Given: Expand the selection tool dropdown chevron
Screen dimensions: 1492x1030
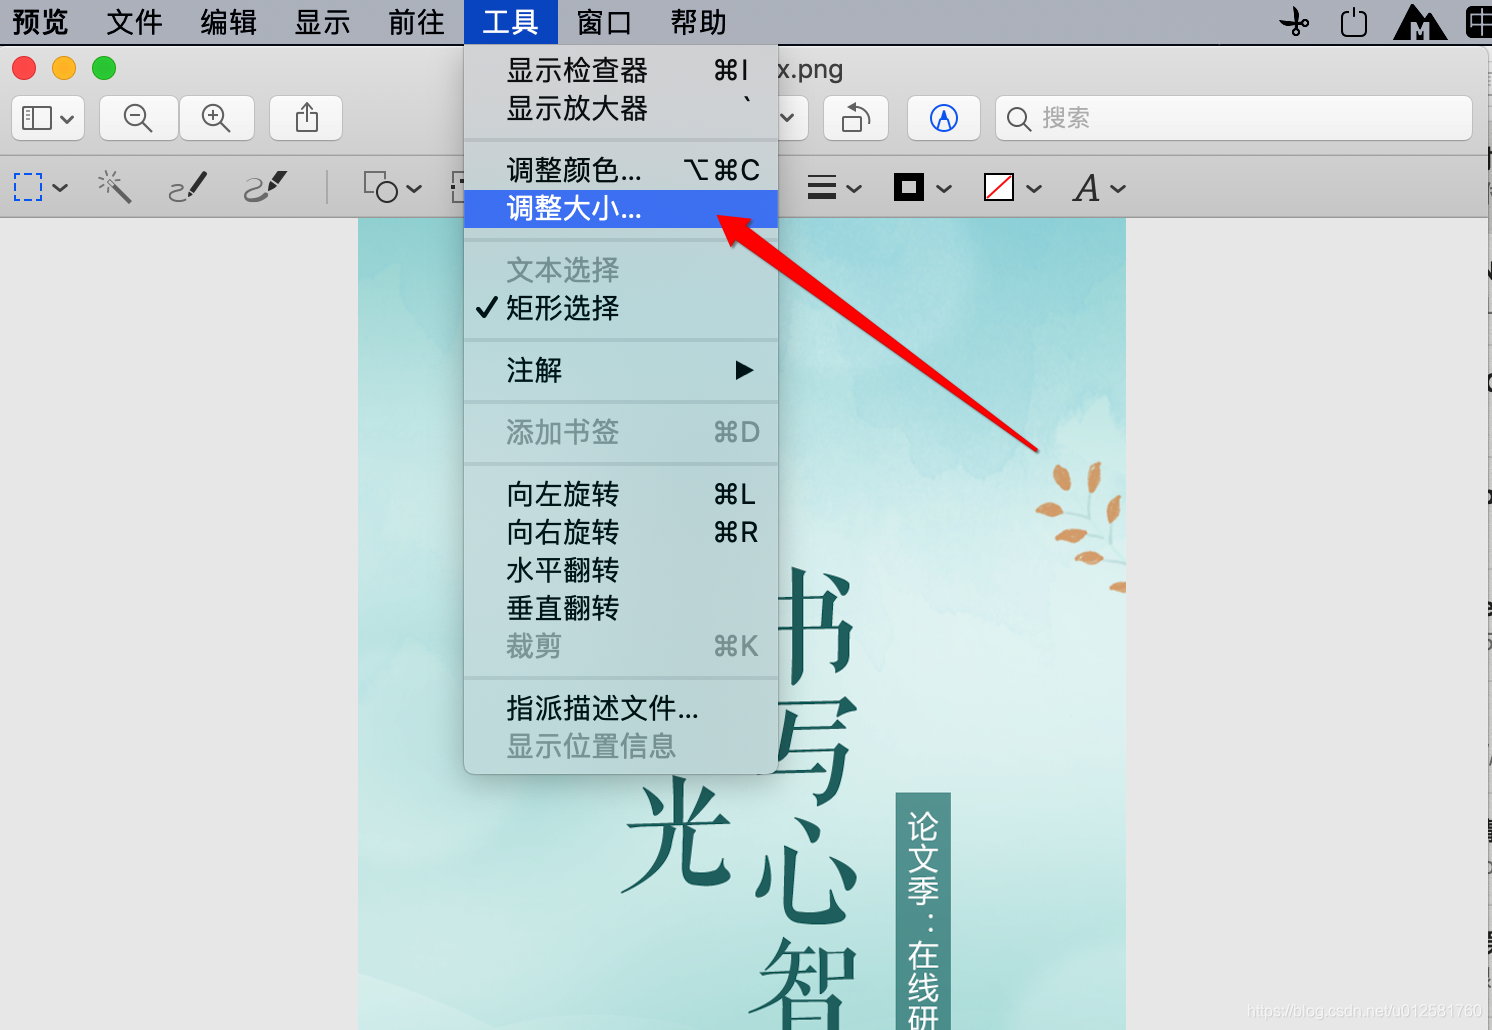Looking at the screenshot, I should coord(60,188).
